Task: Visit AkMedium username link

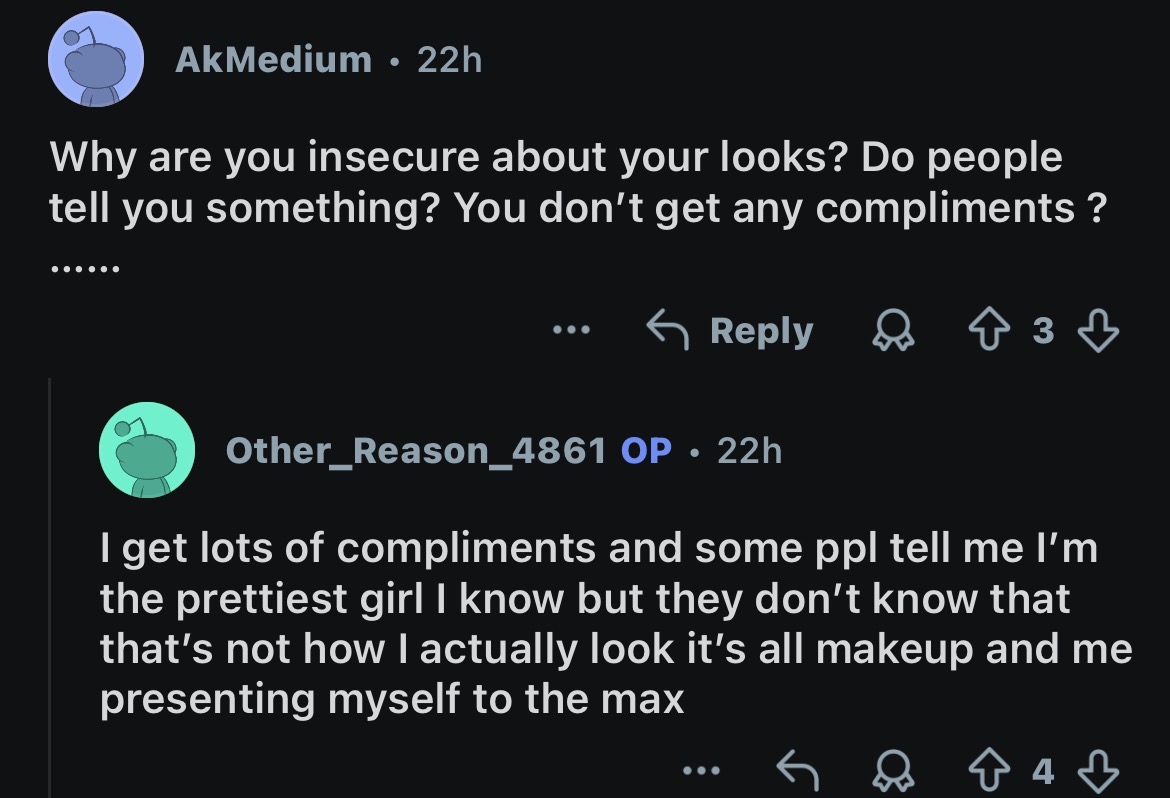Action: [x=273, y=60]
